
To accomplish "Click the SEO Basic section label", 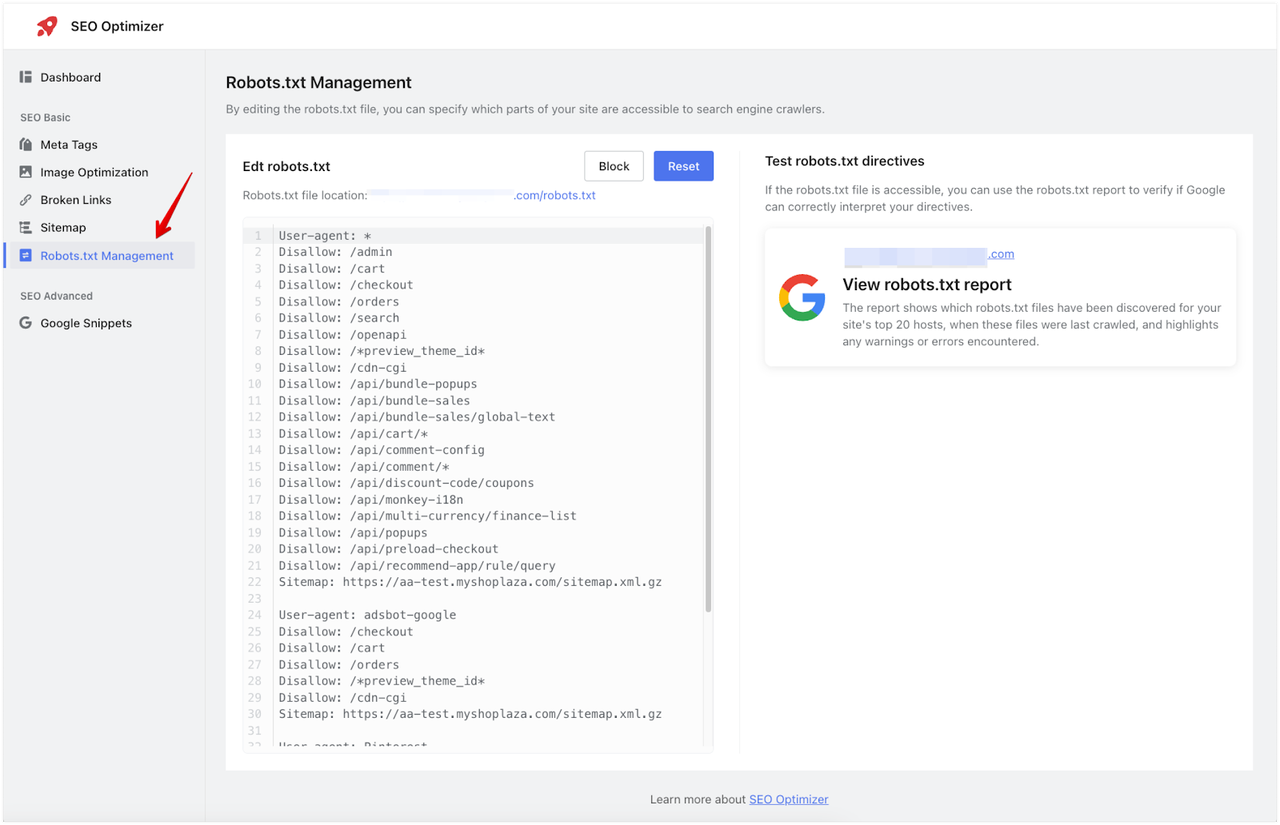I will point(45,118).
